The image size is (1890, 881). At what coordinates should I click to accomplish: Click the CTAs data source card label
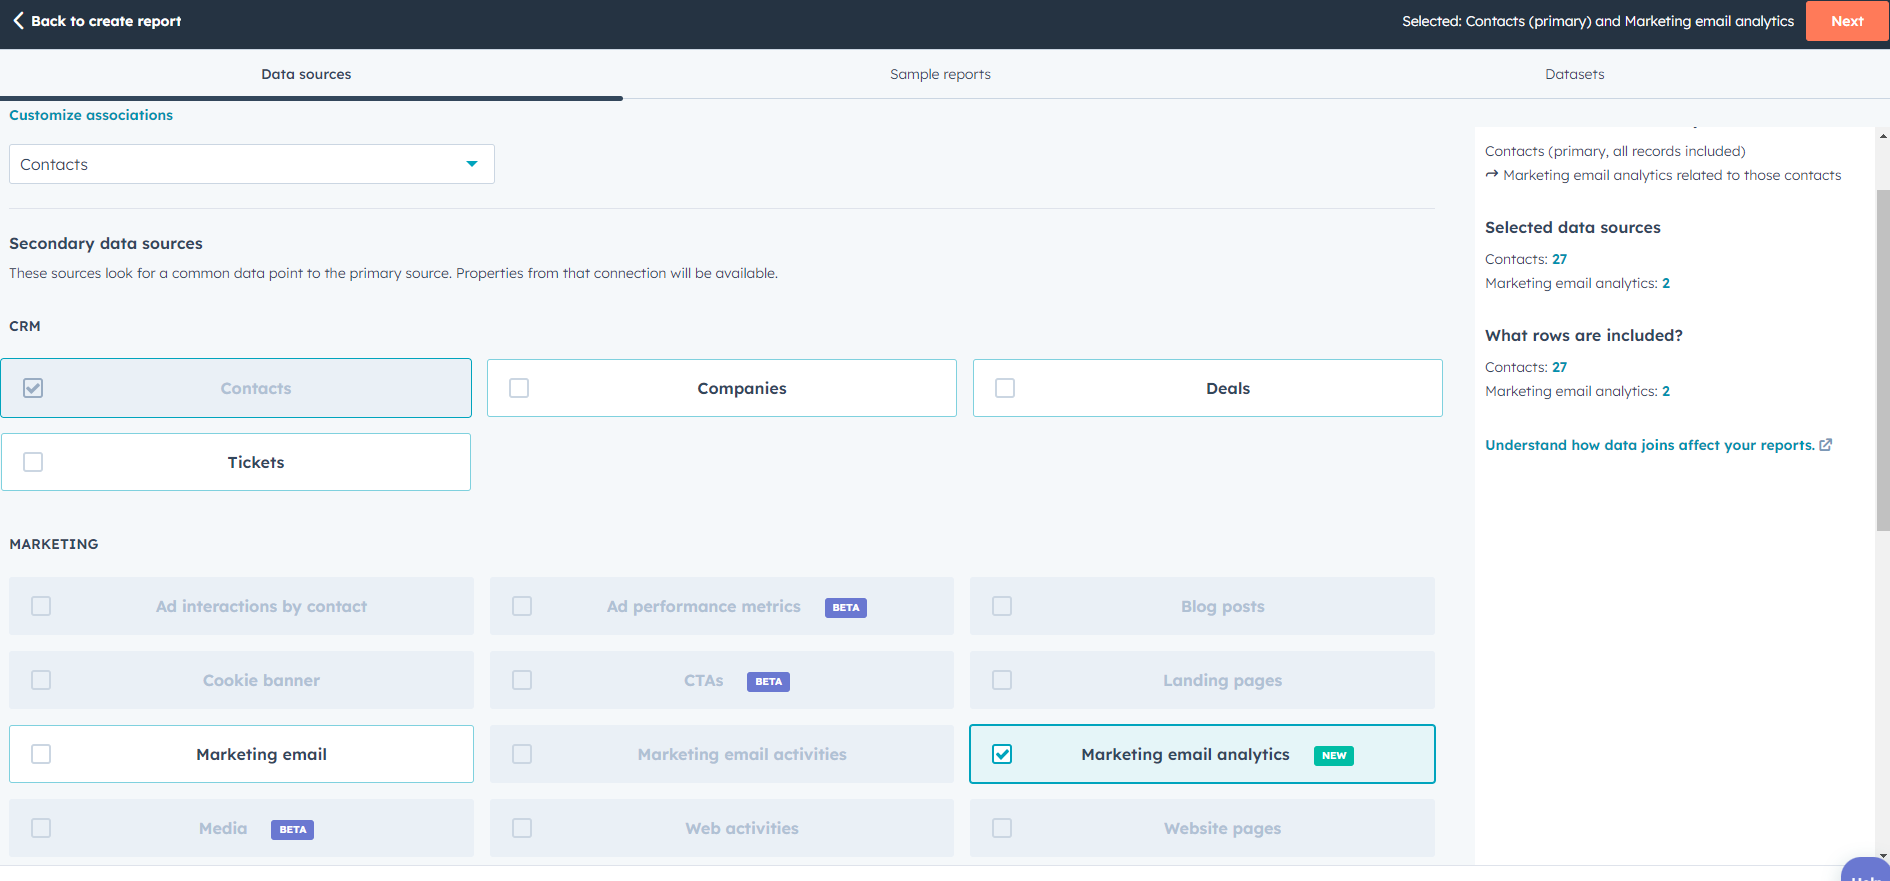click(x=704, y=681)
